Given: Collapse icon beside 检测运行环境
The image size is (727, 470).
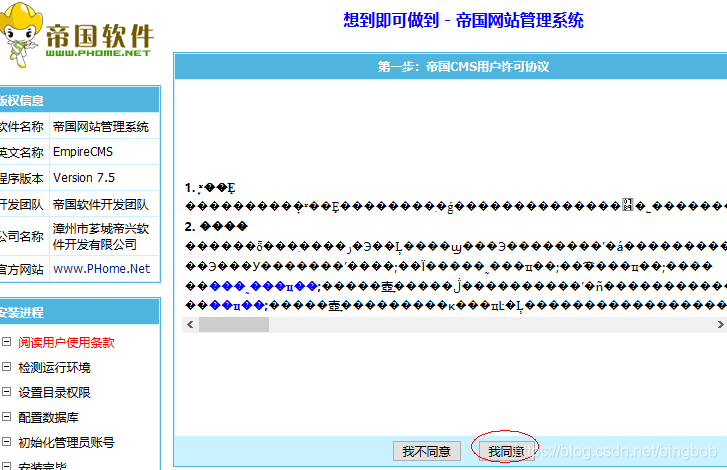Looking at the screenshot, I should click(6, 367).
